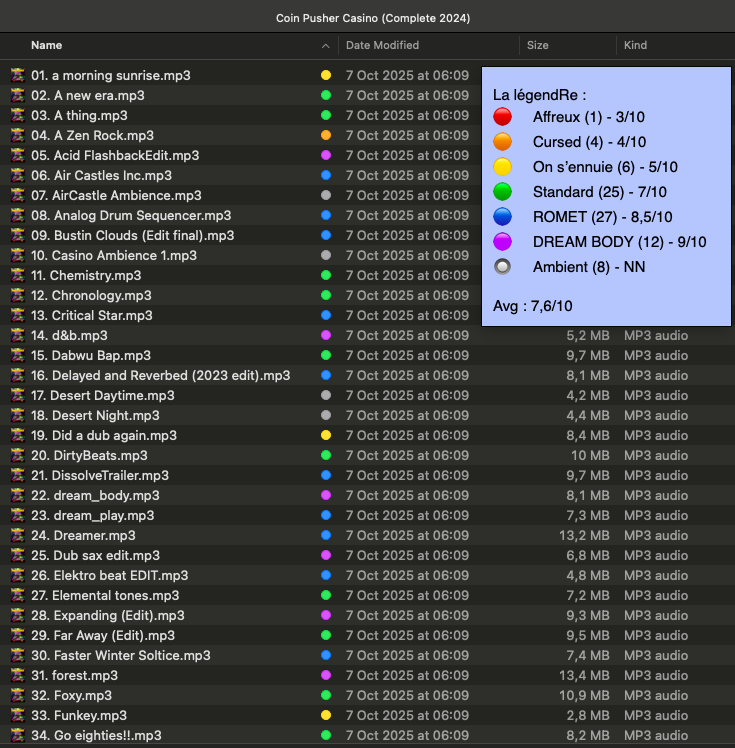Viewport: 735px width, 748px height.
Task: Select the file name 32. Foxy.mp3
Action: pos(72,696)
